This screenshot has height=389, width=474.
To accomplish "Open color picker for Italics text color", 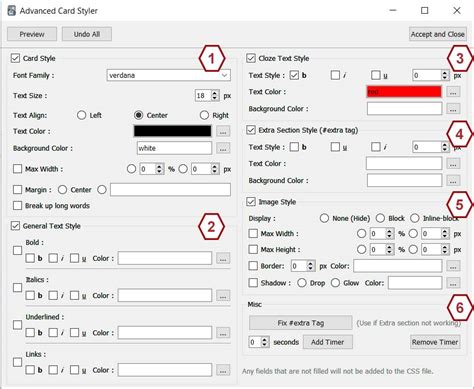I will pos(223,296).
